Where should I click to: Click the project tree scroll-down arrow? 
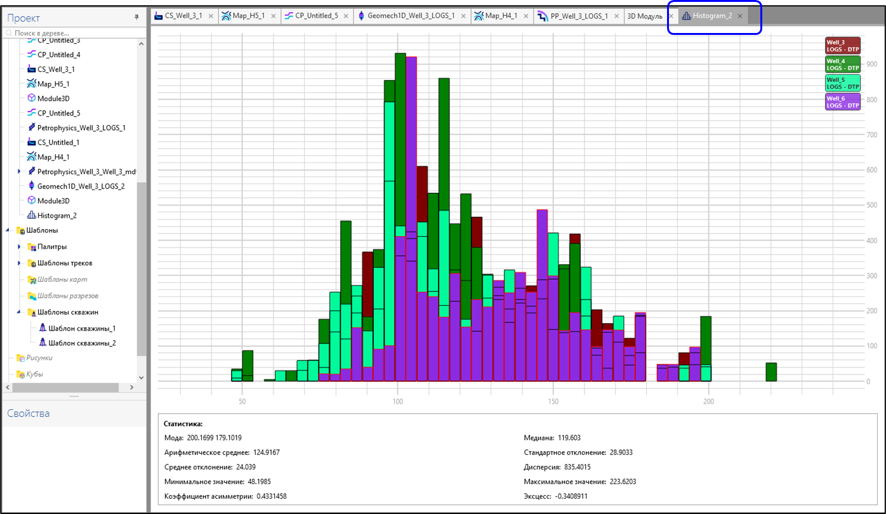[141, 377]
